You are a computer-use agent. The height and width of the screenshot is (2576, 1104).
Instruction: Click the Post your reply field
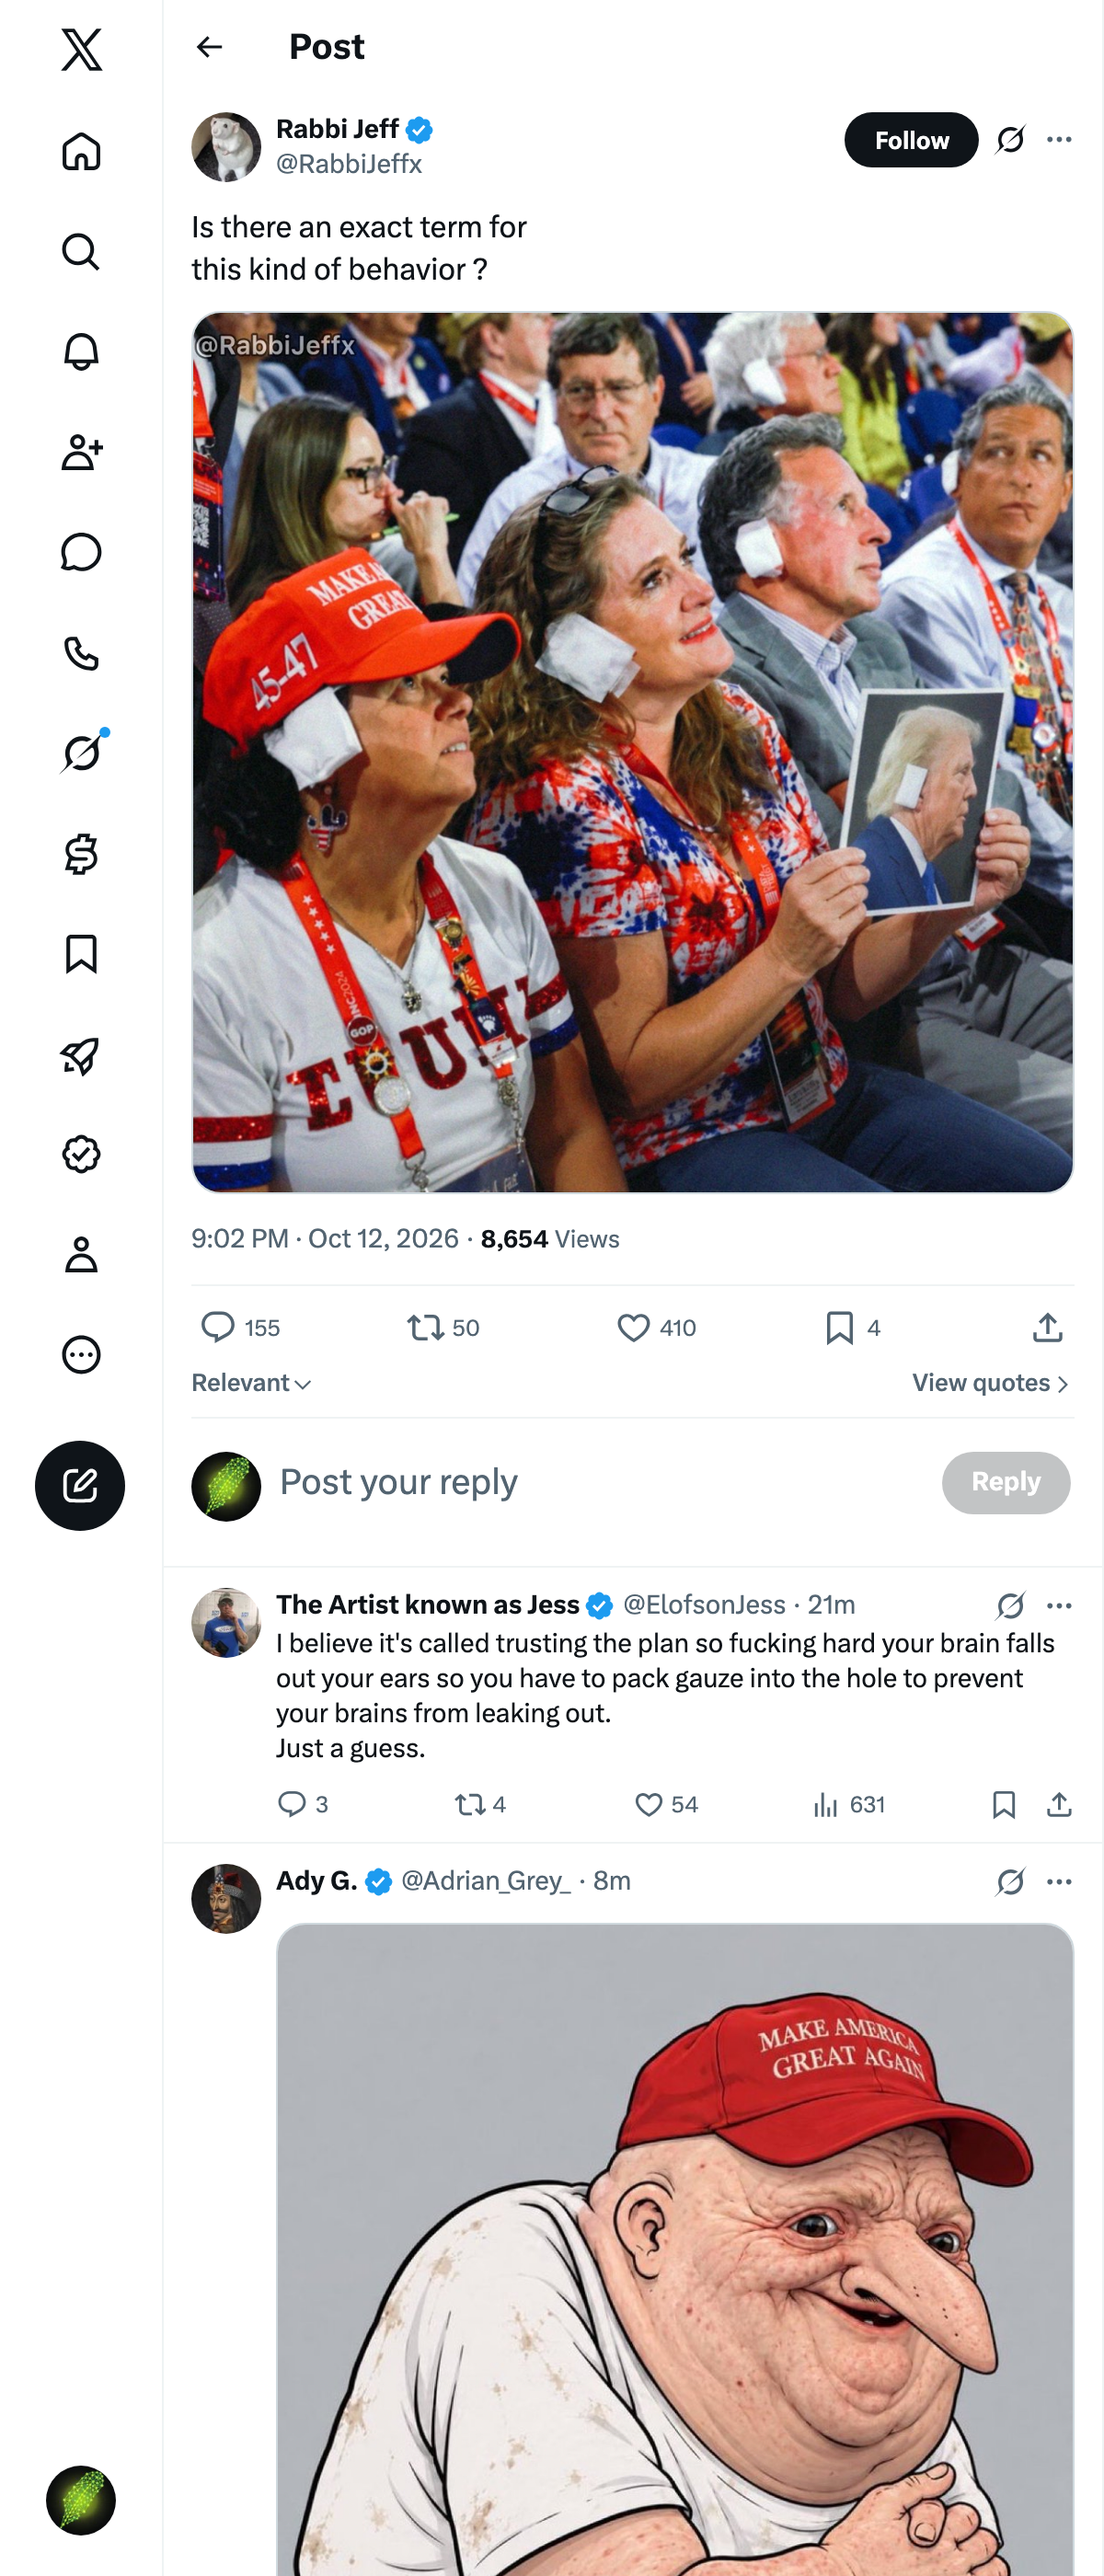click(x=600, y=1482)
